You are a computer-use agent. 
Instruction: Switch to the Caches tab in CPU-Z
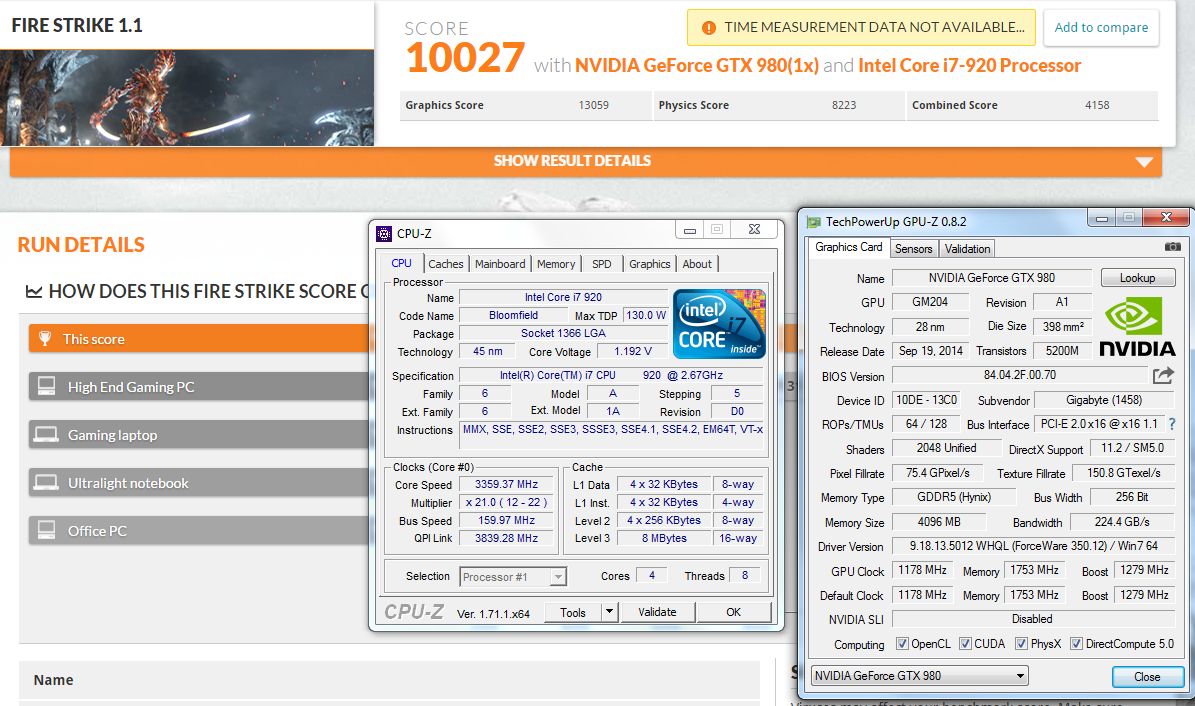tap(446, 264)
